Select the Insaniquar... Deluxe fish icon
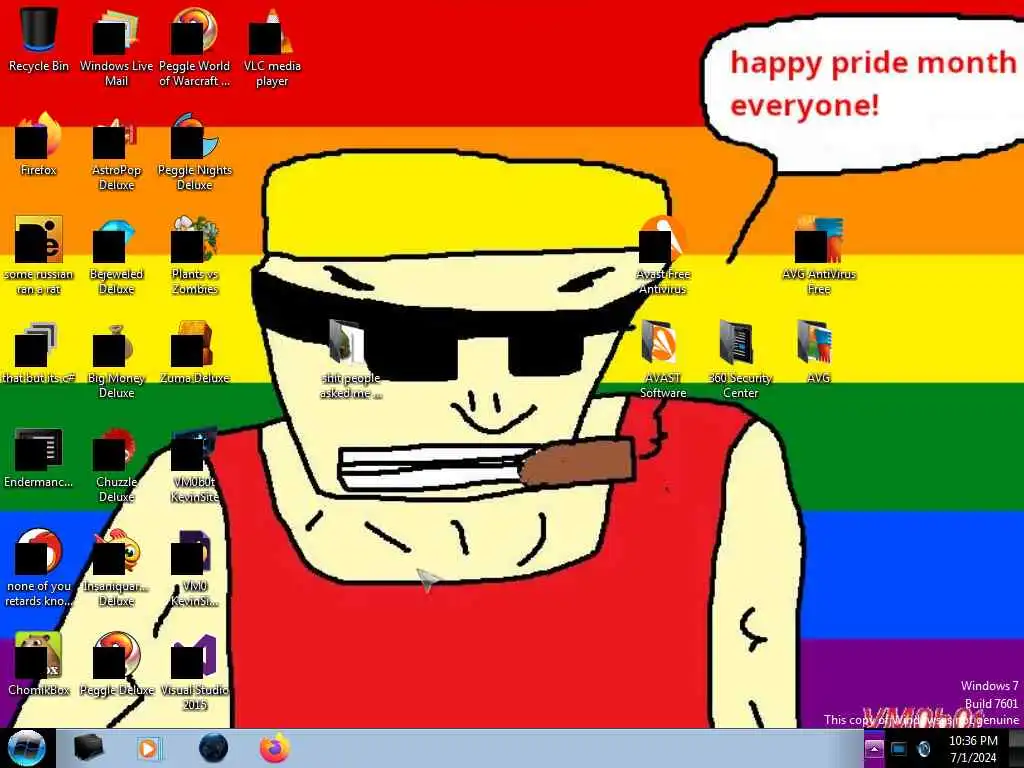The width and height of the screenshot is (1024, 768). 116,568
